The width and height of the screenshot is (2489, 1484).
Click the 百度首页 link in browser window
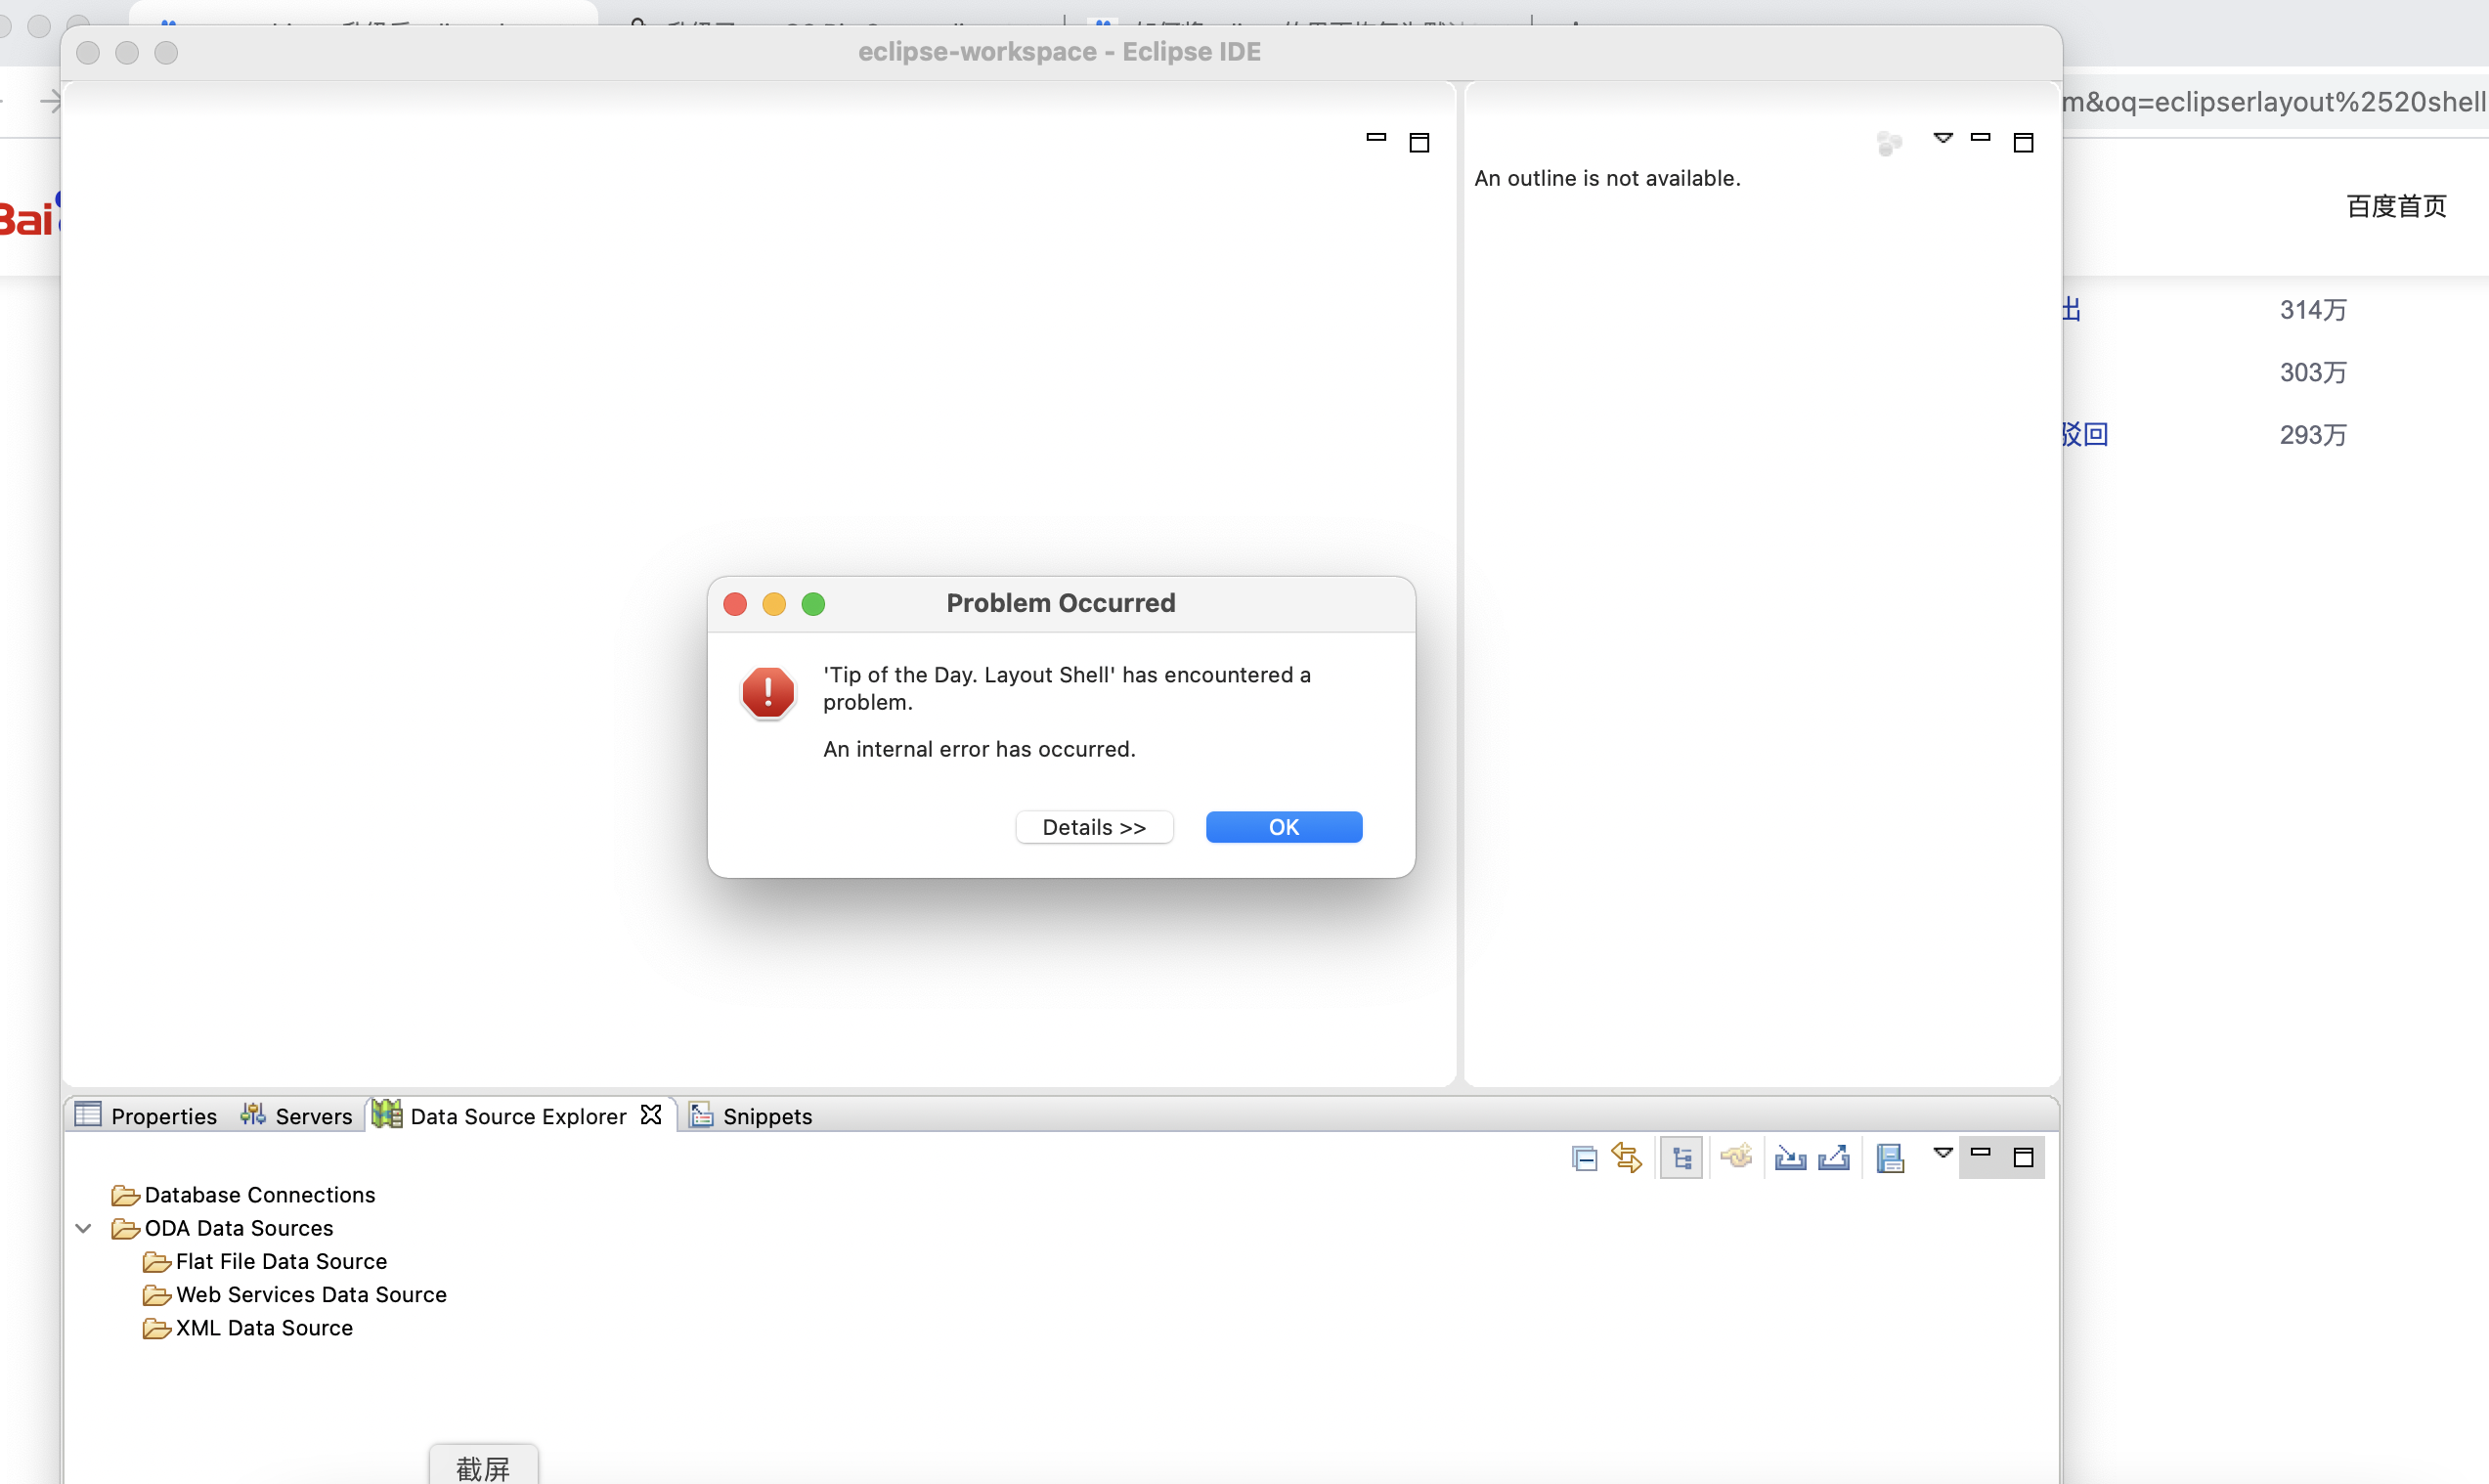click(x=2396, y=206)
